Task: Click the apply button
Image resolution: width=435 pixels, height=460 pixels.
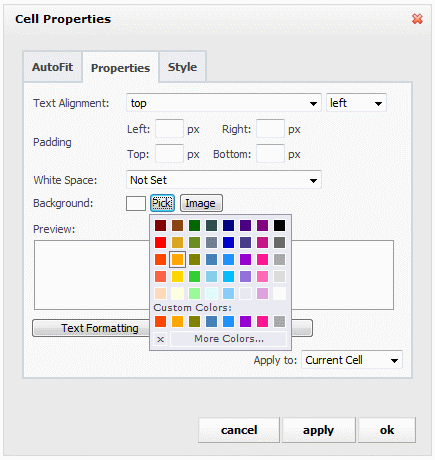Action: pyautogui.click(x=318, y=430)
